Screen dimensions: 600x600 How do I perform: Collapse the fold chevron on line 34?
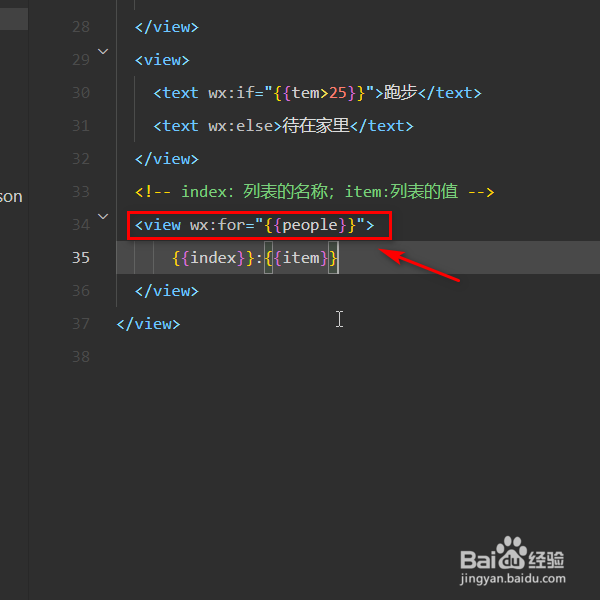pyautogui.click(x=103, y=216)
